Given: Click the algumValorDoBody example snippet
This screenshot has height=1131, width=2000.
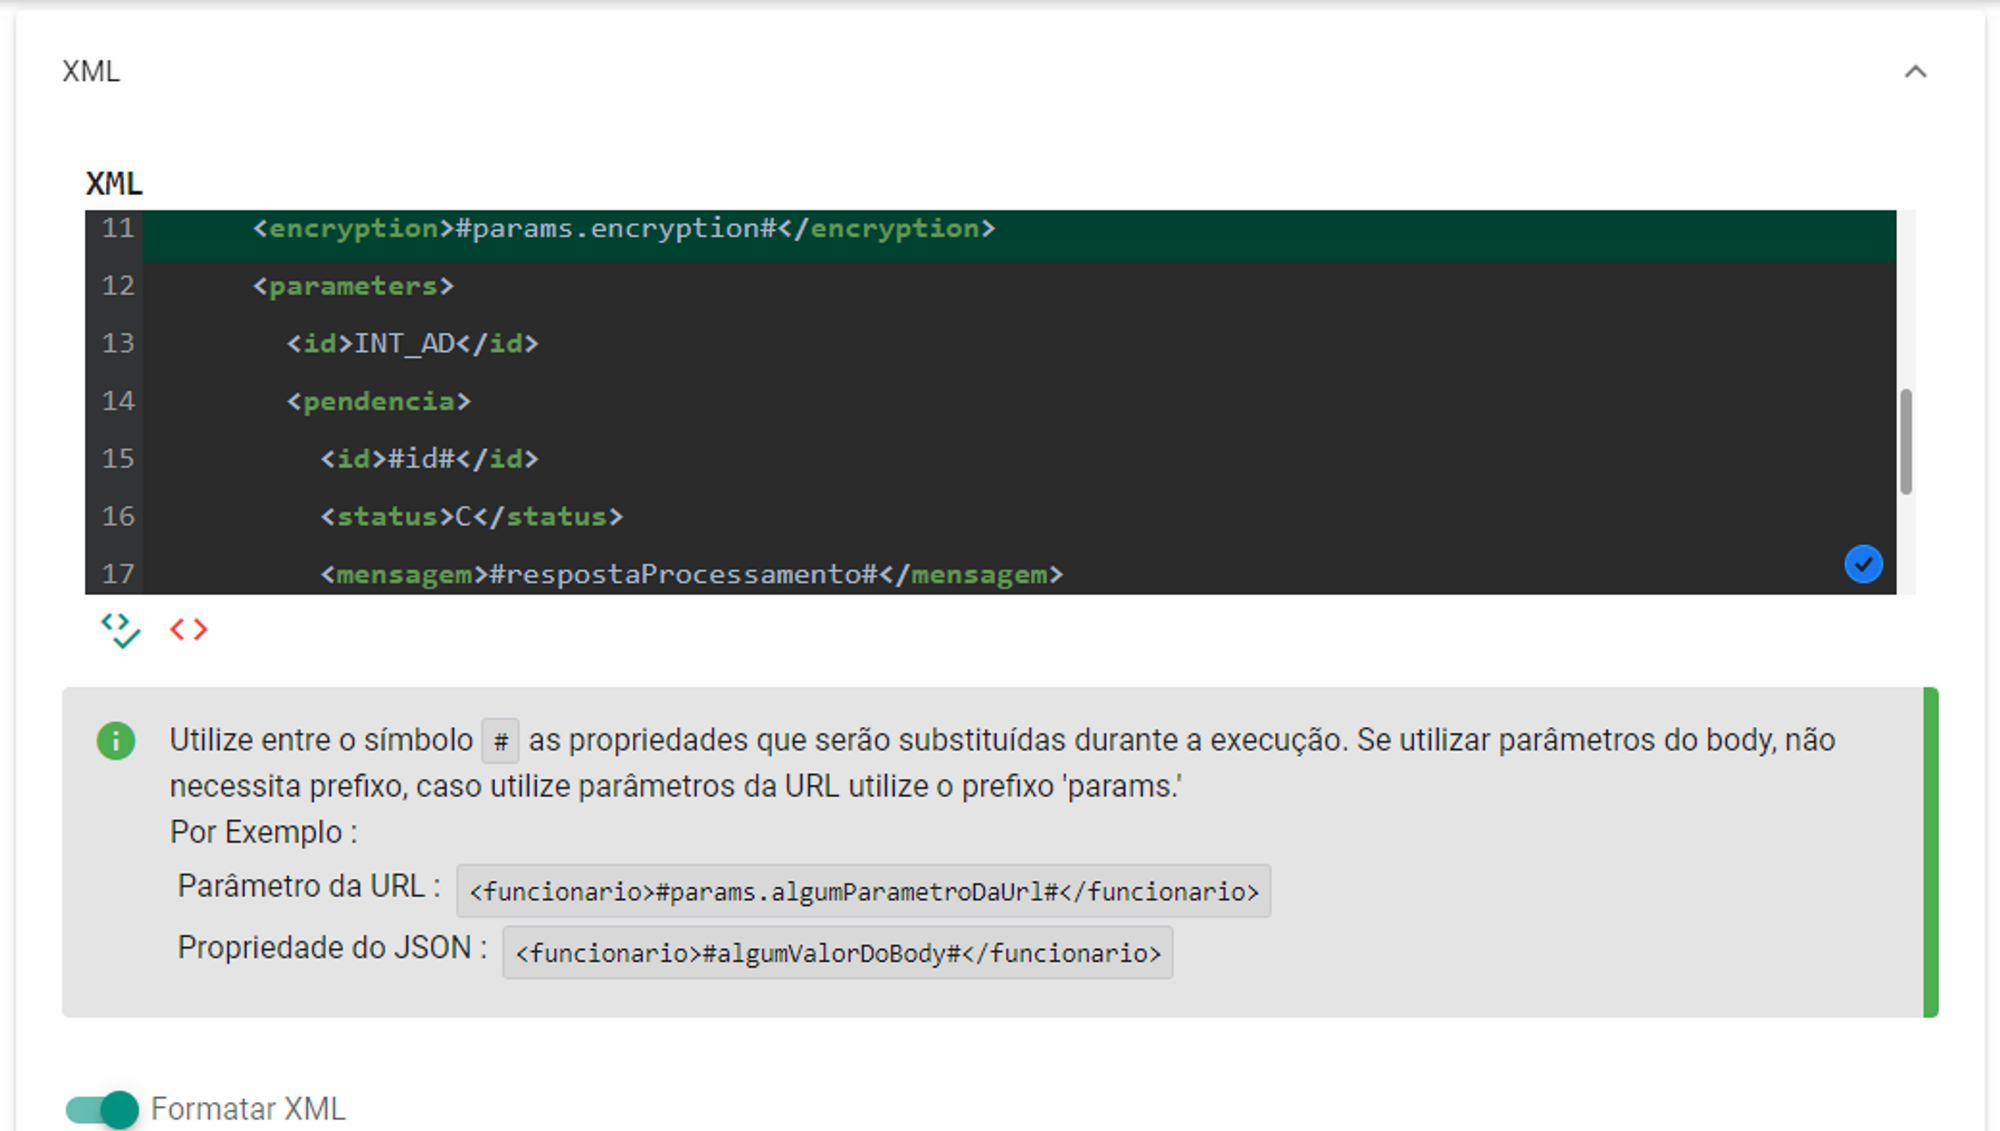Looking at the screenshot, I should pos(837,953).
